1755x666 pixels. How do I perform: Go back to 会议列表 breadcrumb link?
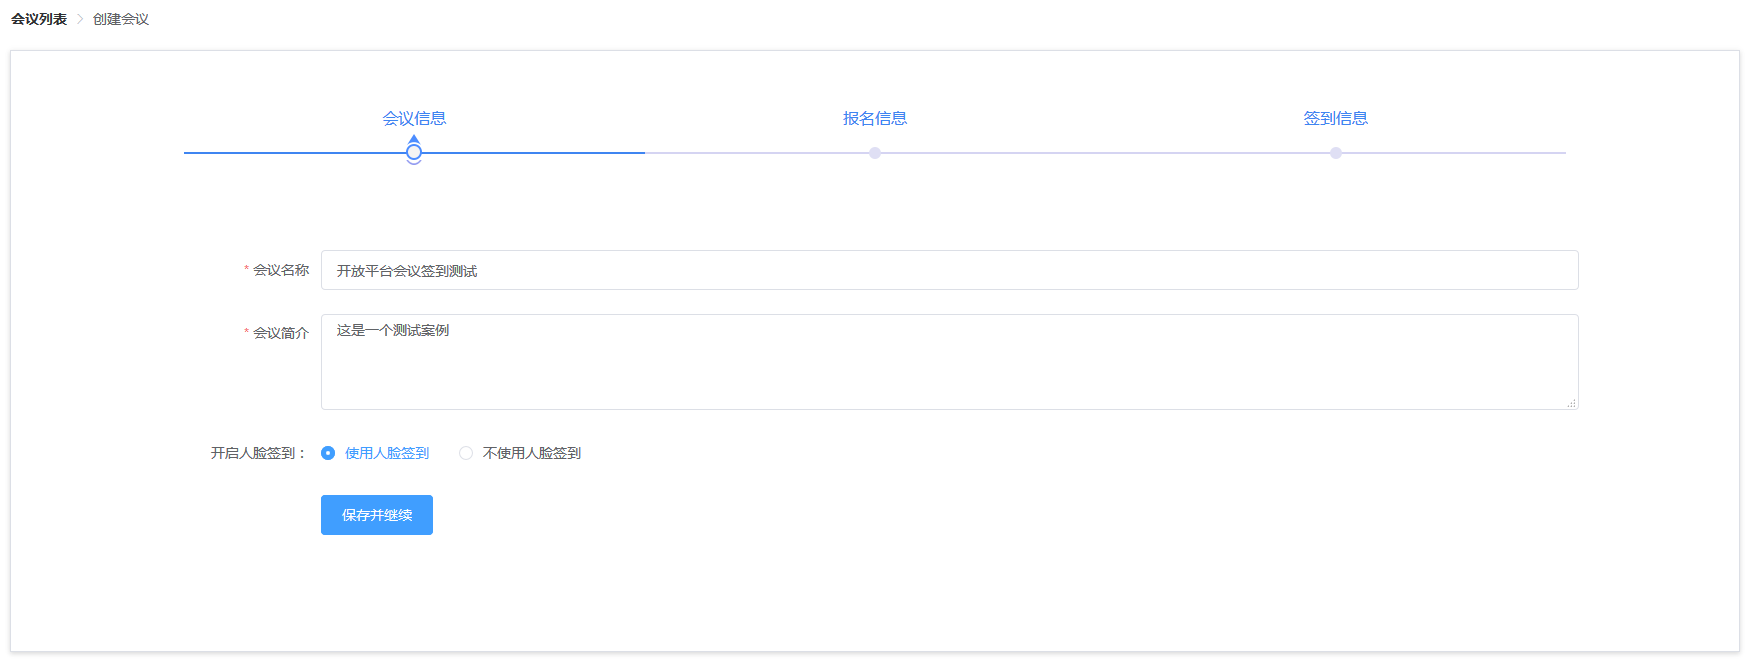[39, 19]
